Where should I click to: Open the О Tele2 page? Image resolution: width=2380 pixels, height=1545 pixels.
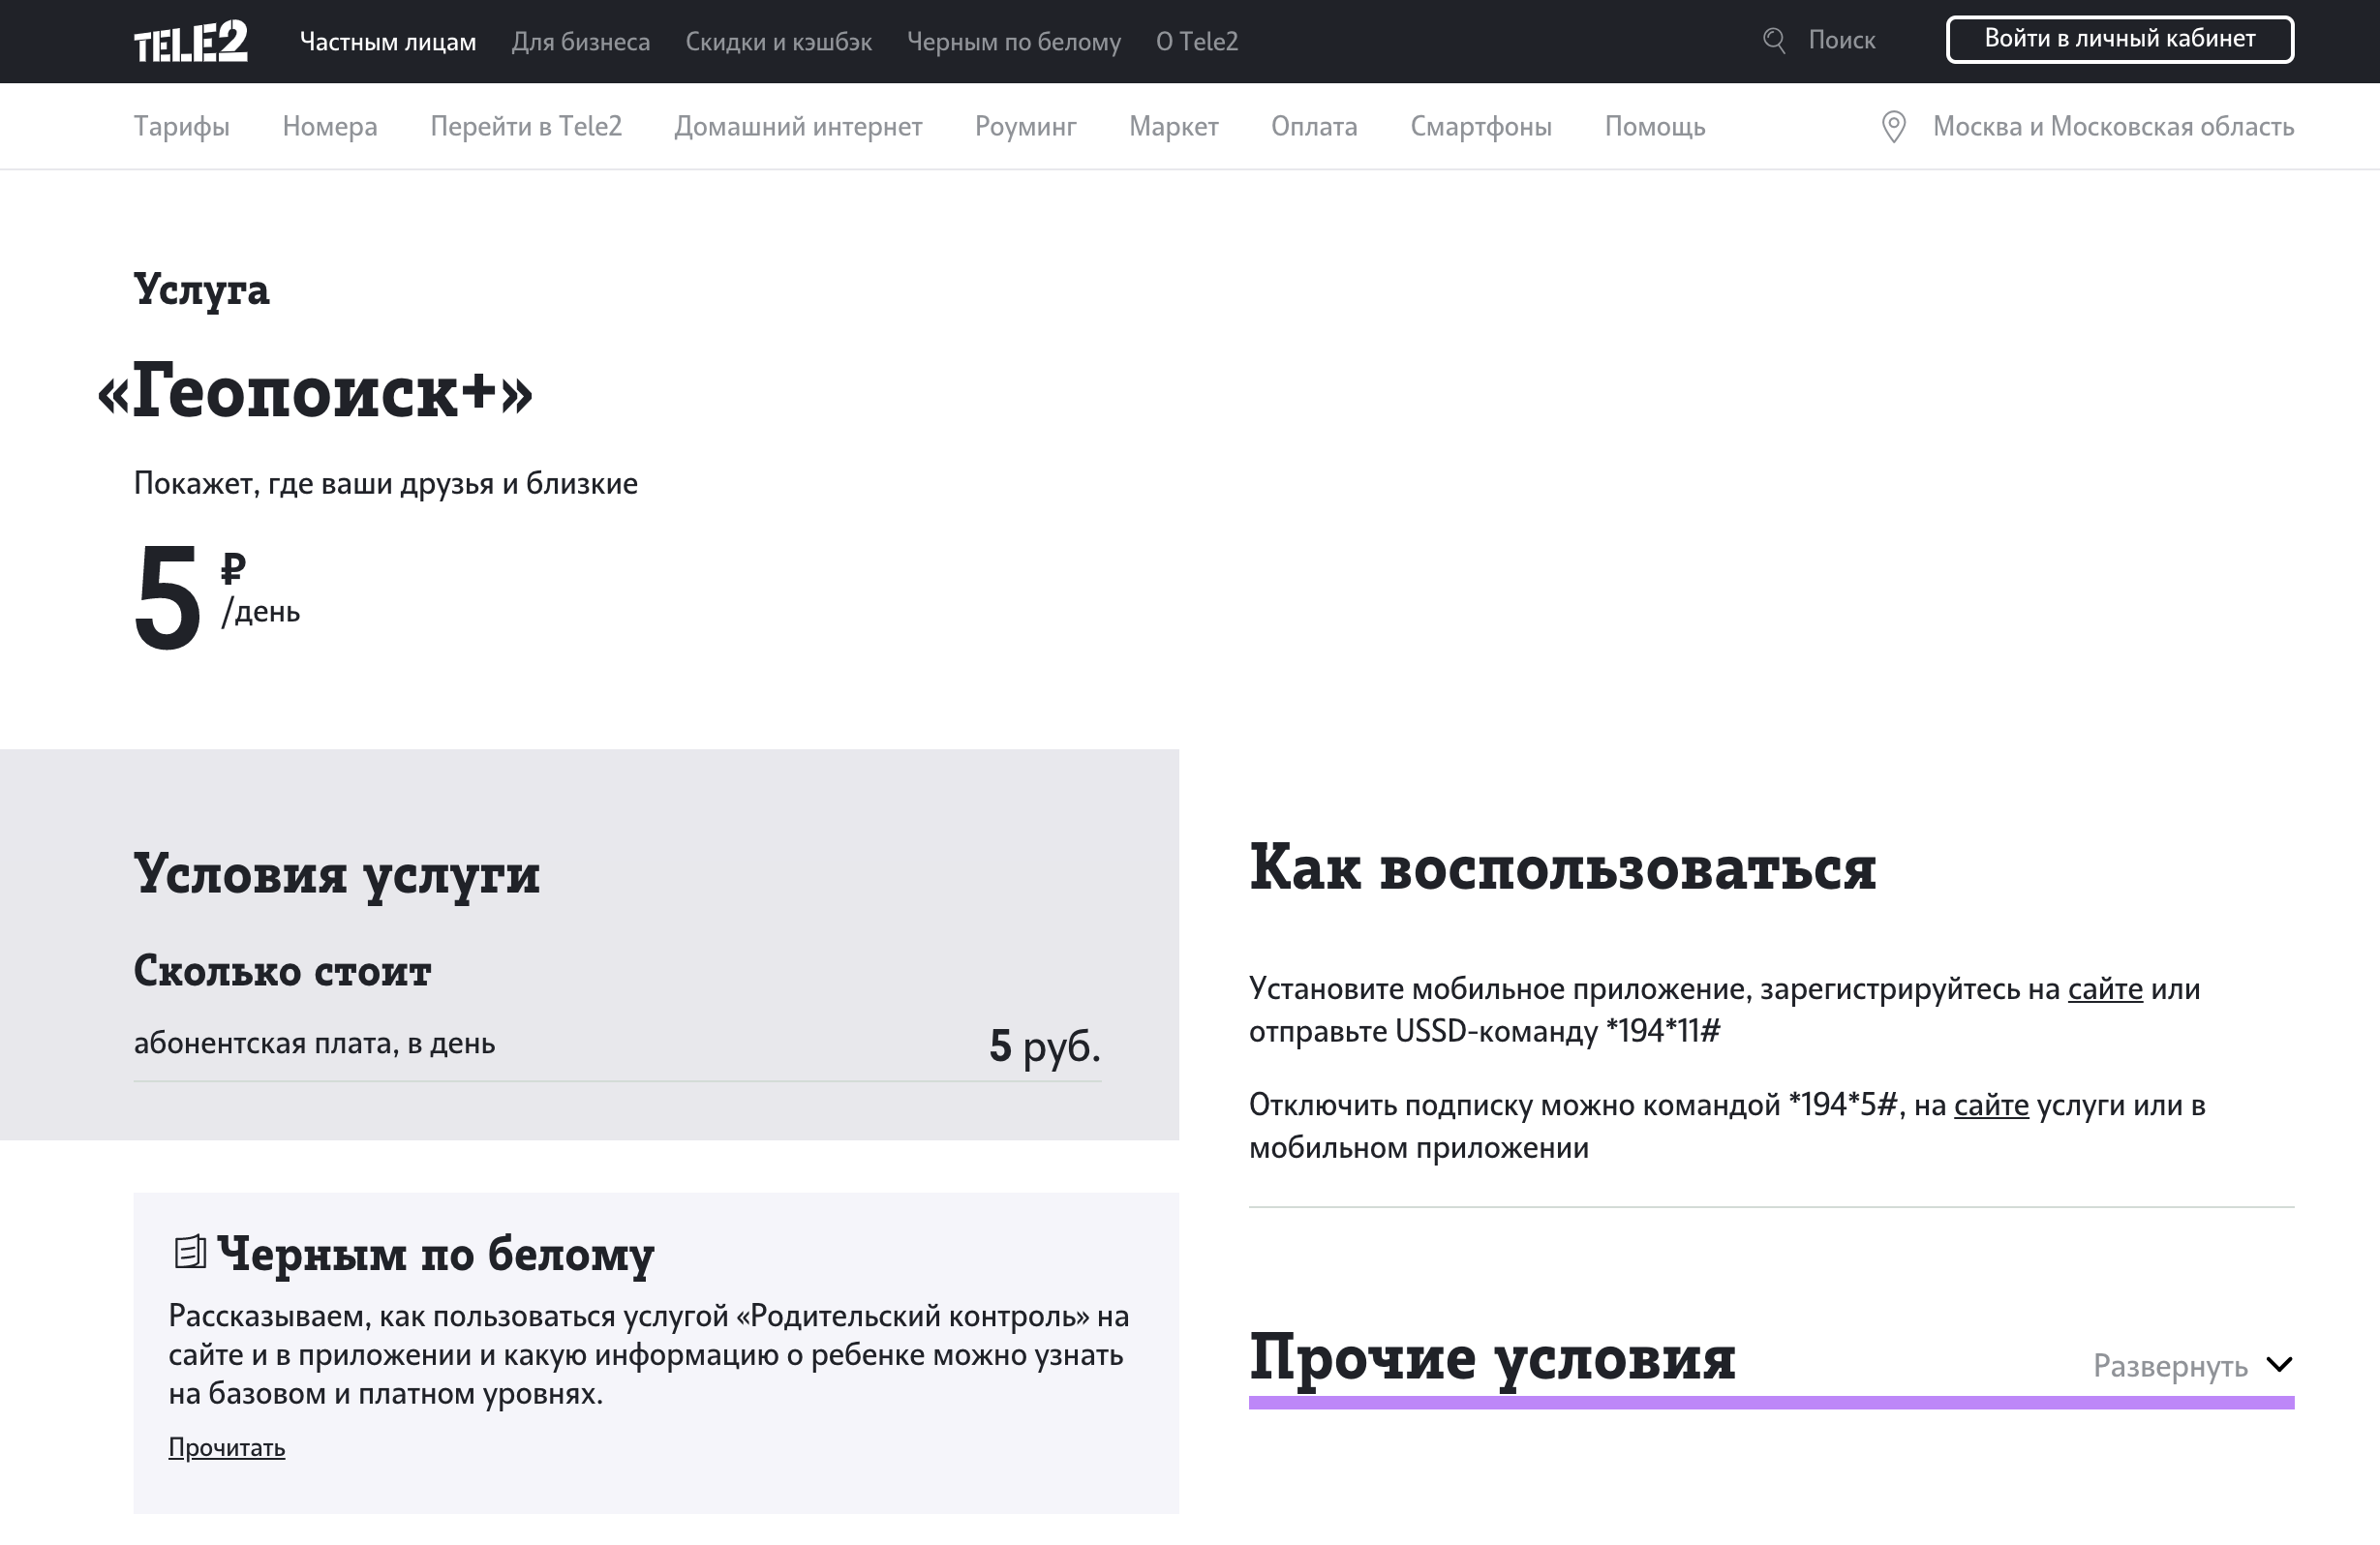1197,42
